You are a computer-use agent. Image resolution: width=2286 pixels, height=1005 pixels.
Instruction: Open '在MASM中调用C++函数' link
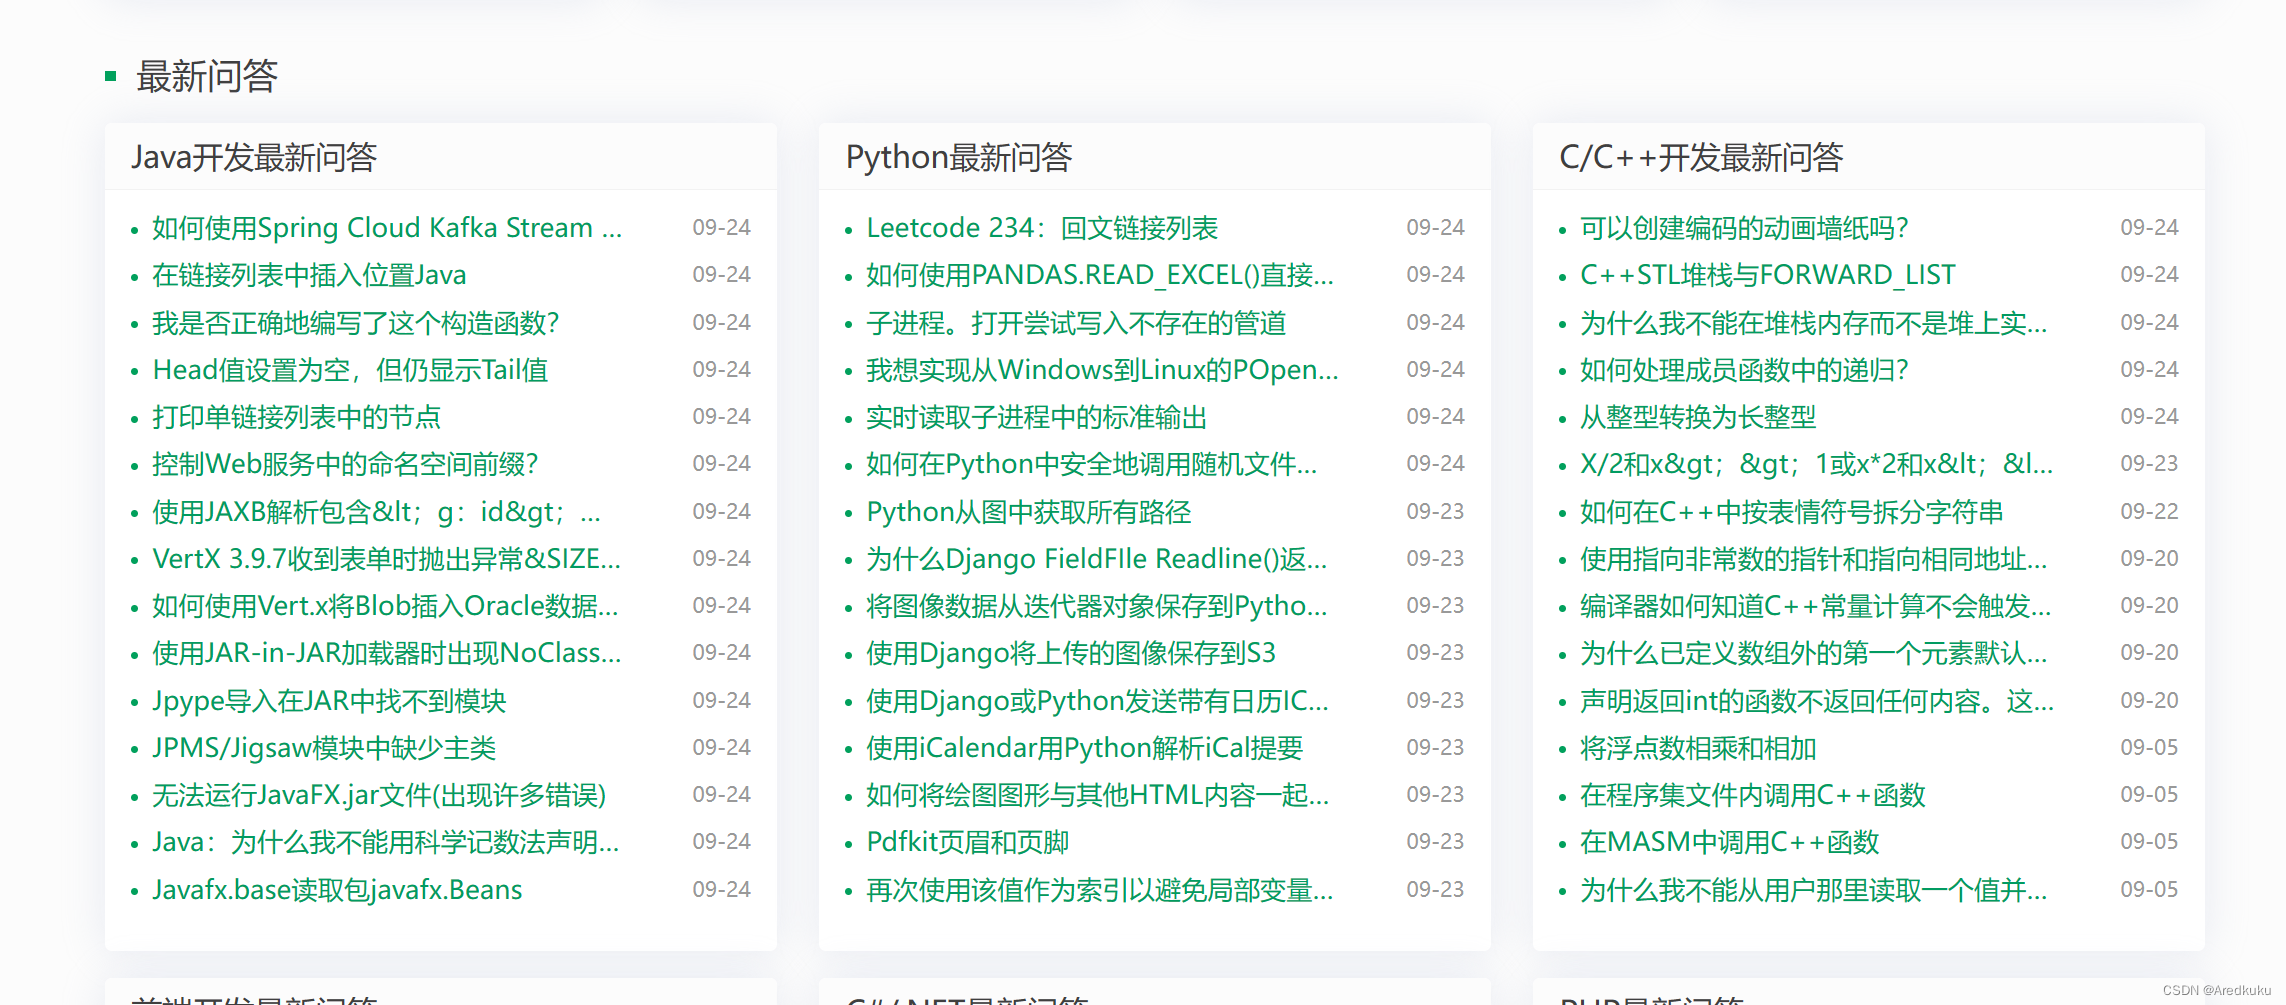1730,842
